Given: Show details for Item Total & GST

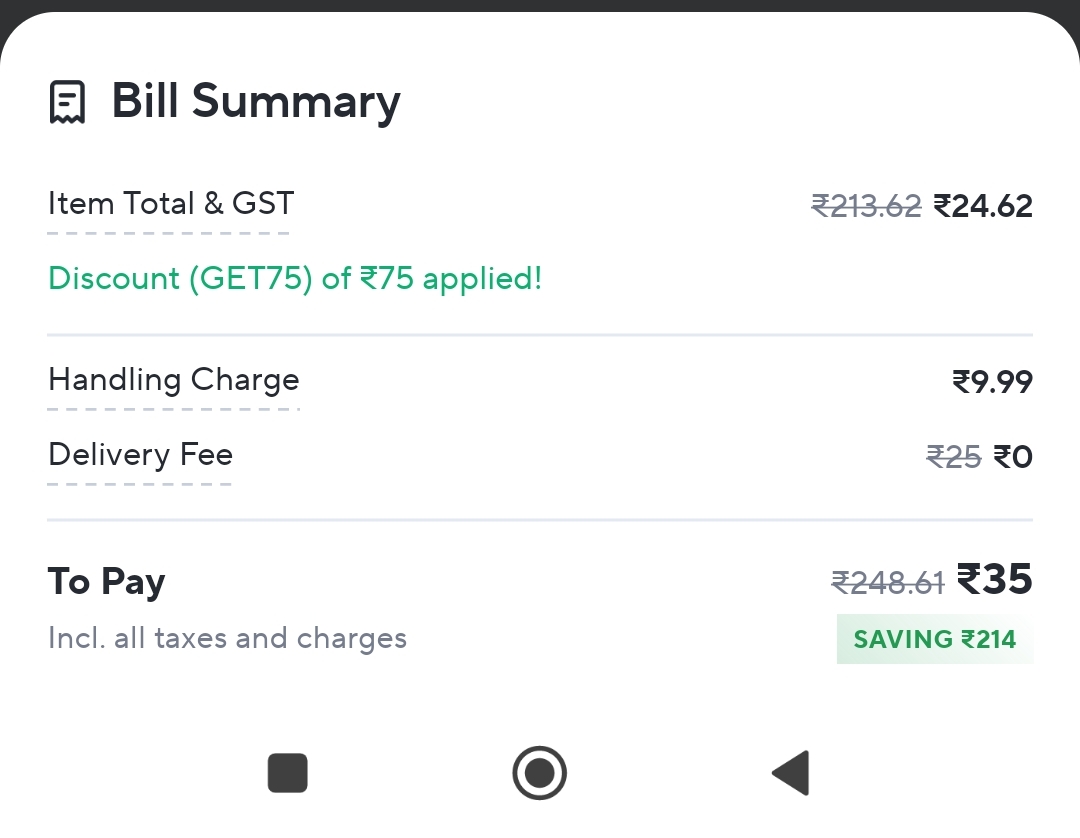Looking at the screenshot, I should [x=171, y=204].
